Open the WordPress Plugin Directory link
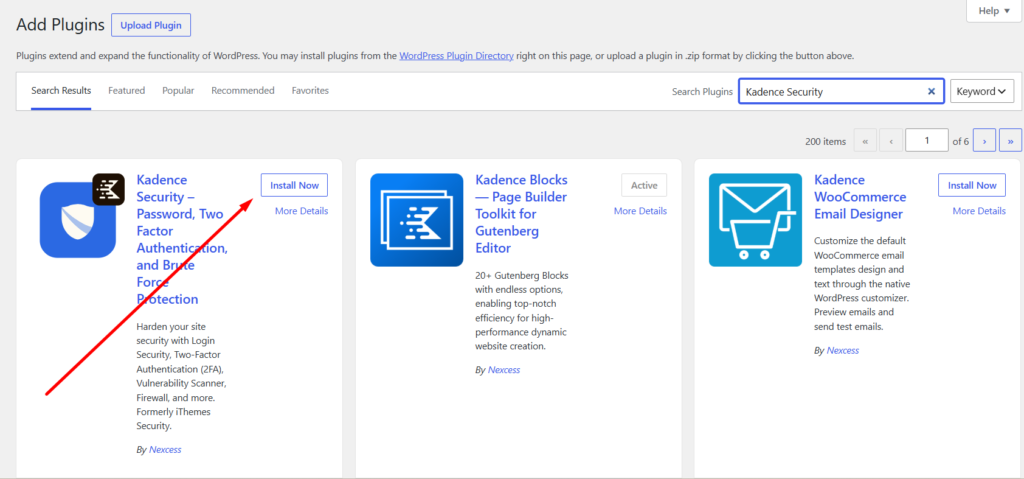The width and height of the screenshot is (1024, 479). pos(456,56)
